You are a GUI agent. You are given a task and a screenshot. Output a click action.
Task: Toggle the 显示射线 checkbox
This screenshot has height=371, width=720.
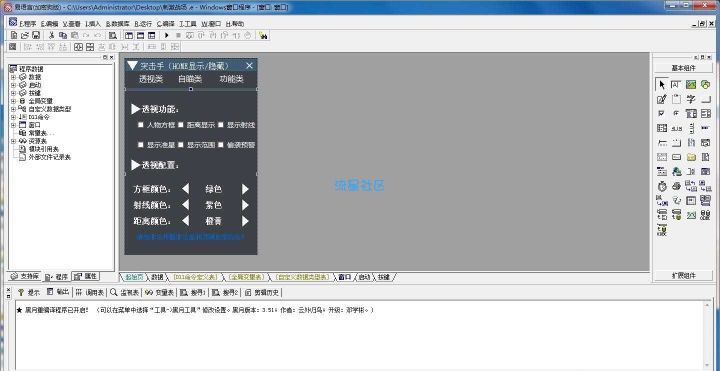pos(221,124)
